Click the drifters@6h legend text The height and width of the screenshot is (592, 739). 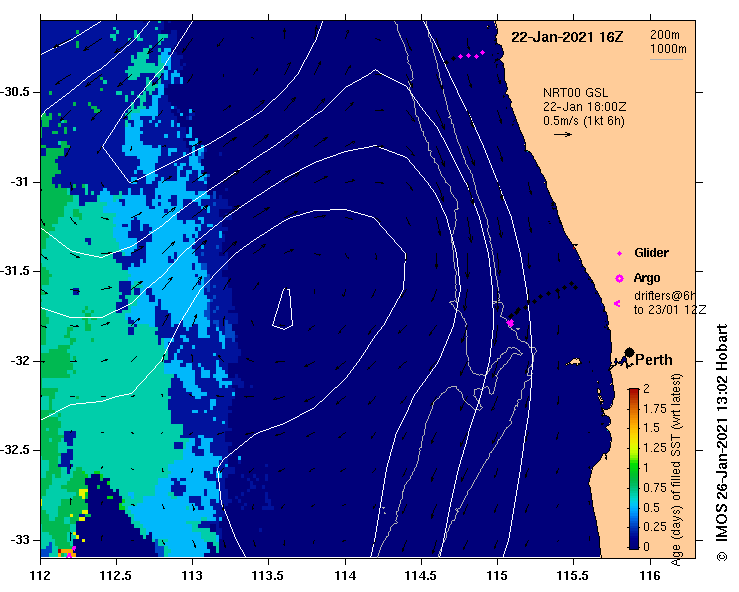(665, 296)
